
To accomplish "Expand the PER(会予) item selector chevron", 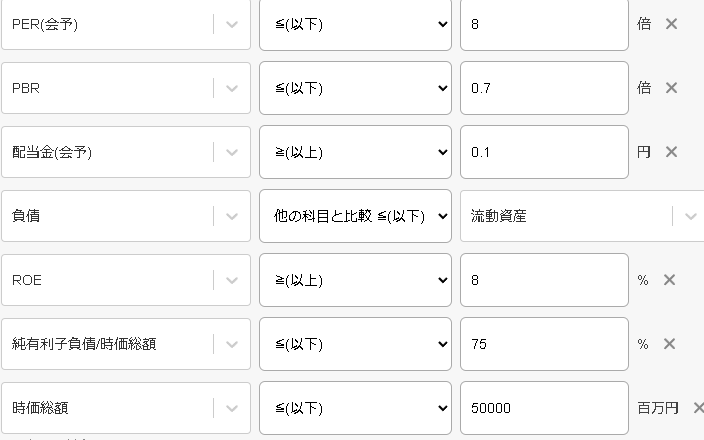I will (x=232, y=24).
